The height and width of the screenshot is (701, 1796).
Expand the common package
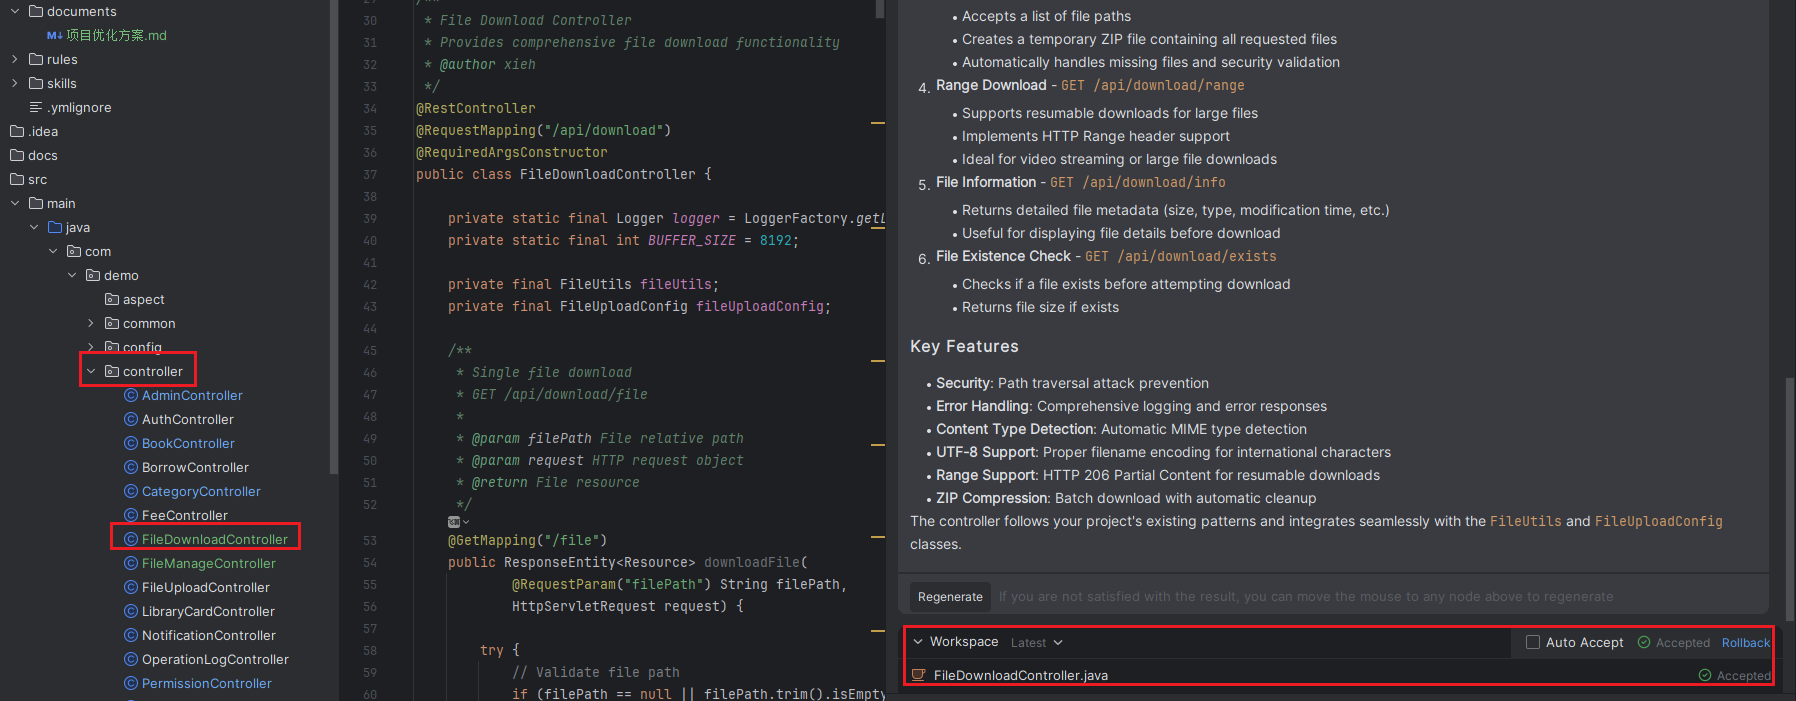[x=91, y=323]
